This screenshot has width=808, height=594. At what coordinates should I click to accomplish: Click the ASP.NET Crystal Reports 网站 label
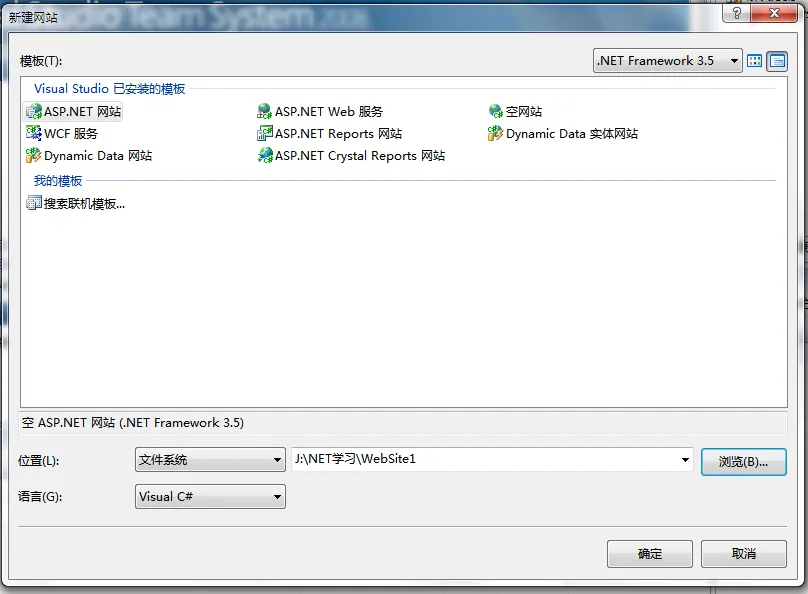(x=360, y=156)
